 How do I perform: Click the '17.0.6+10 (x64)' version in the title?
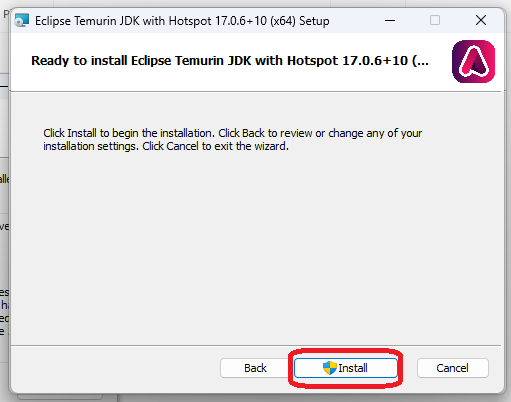(255, 21)
